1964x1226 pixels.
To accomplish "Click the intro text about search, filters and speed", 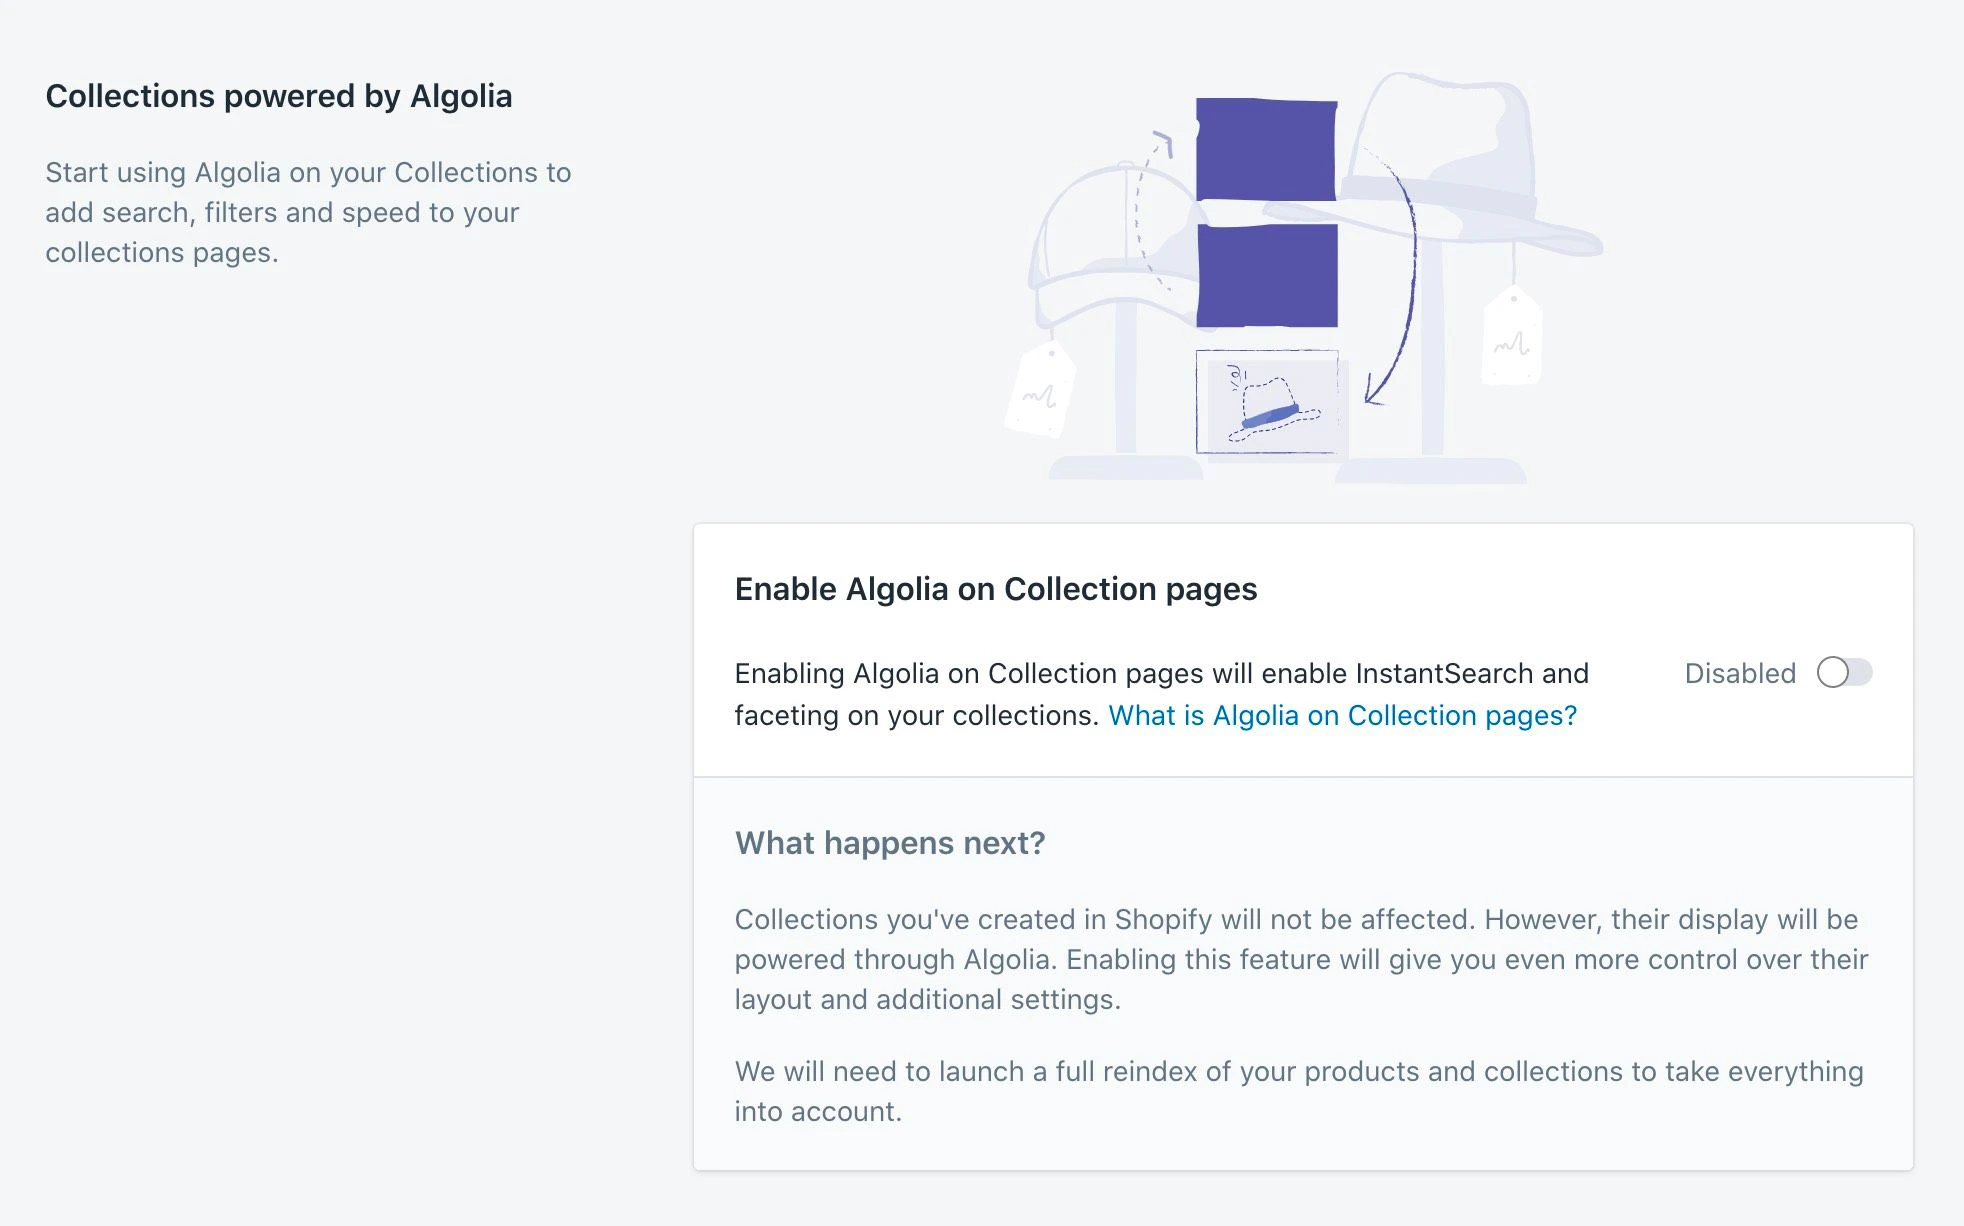I will pos(308,212).
